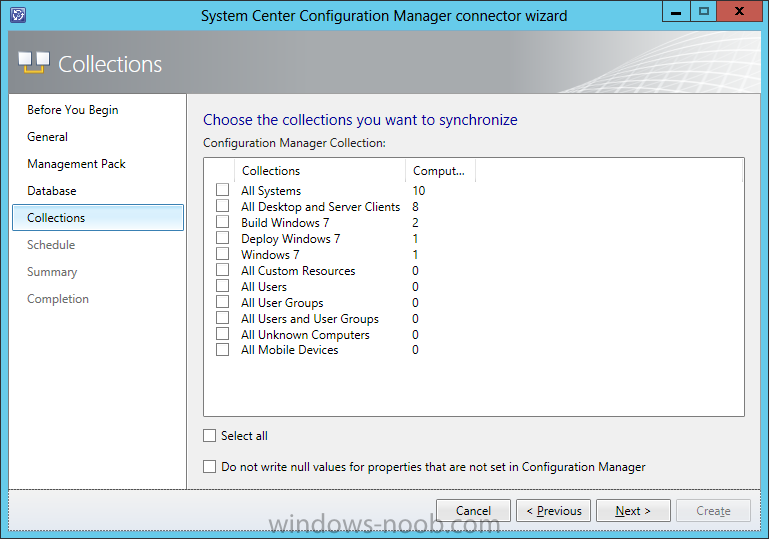This screenshot has width=769, height=539.
Task: Click the count 8 for Desktop clients
Action: click(x=415, y=206)
